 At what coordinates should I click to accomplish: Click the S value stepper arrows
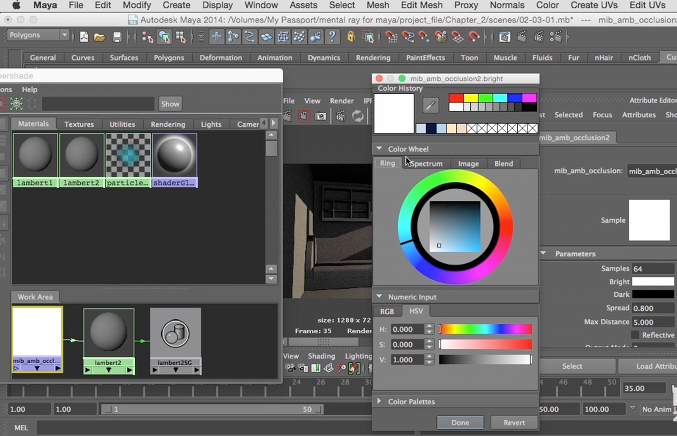click(429, 344)
